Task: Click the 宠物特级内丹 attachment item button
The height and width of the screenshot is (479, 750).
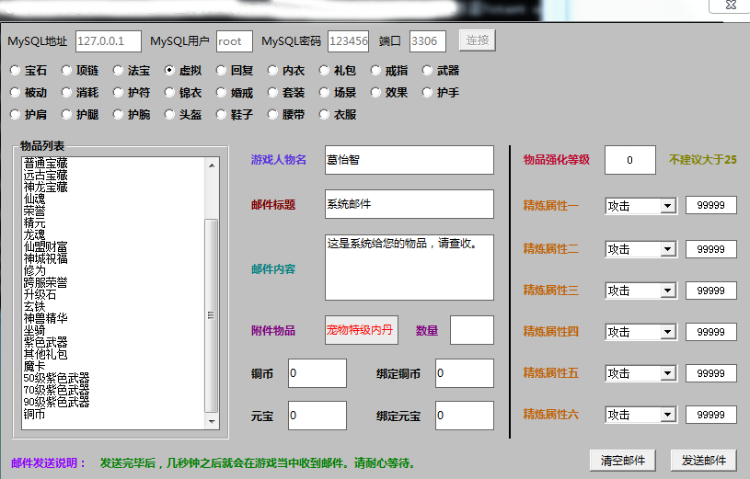Action: 361,330
